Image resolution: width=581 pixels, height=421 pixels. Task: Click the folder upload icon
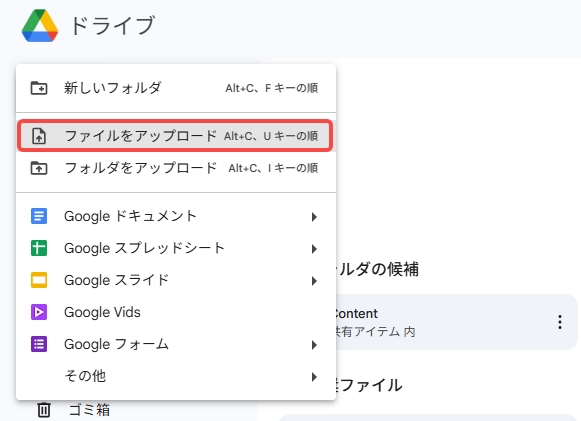(39, 168)
